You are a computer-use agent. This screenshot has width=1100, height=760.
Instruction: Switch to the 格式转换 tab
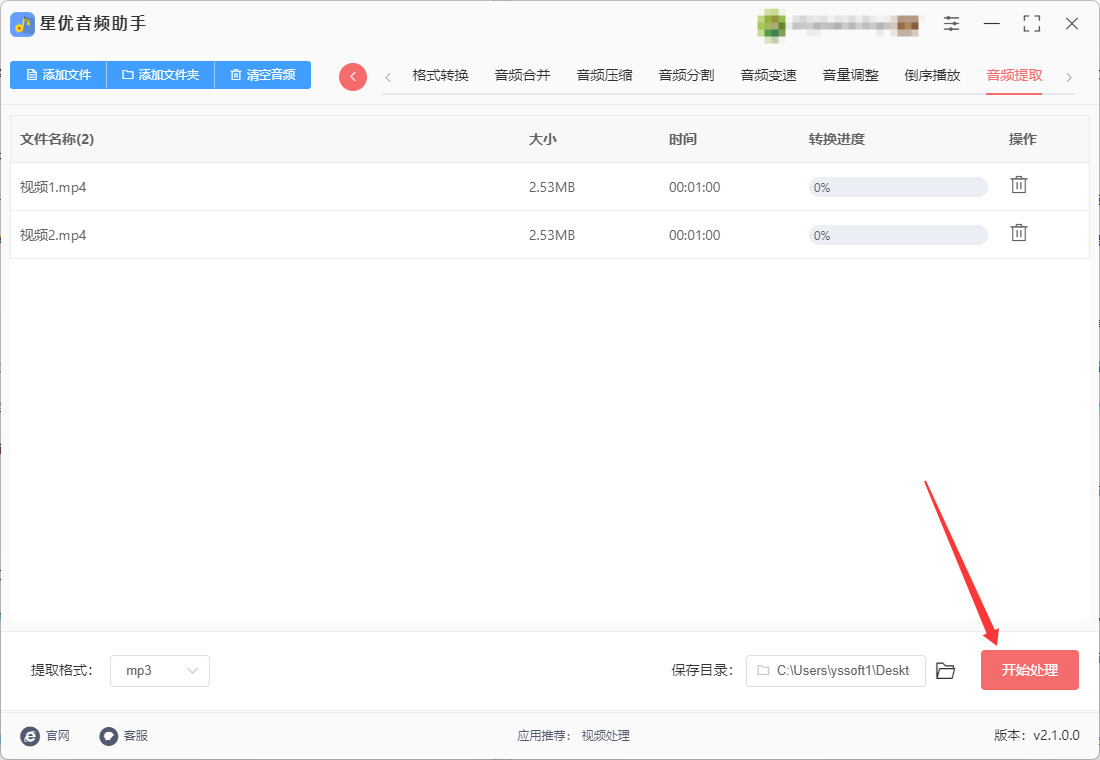[441, 75]
